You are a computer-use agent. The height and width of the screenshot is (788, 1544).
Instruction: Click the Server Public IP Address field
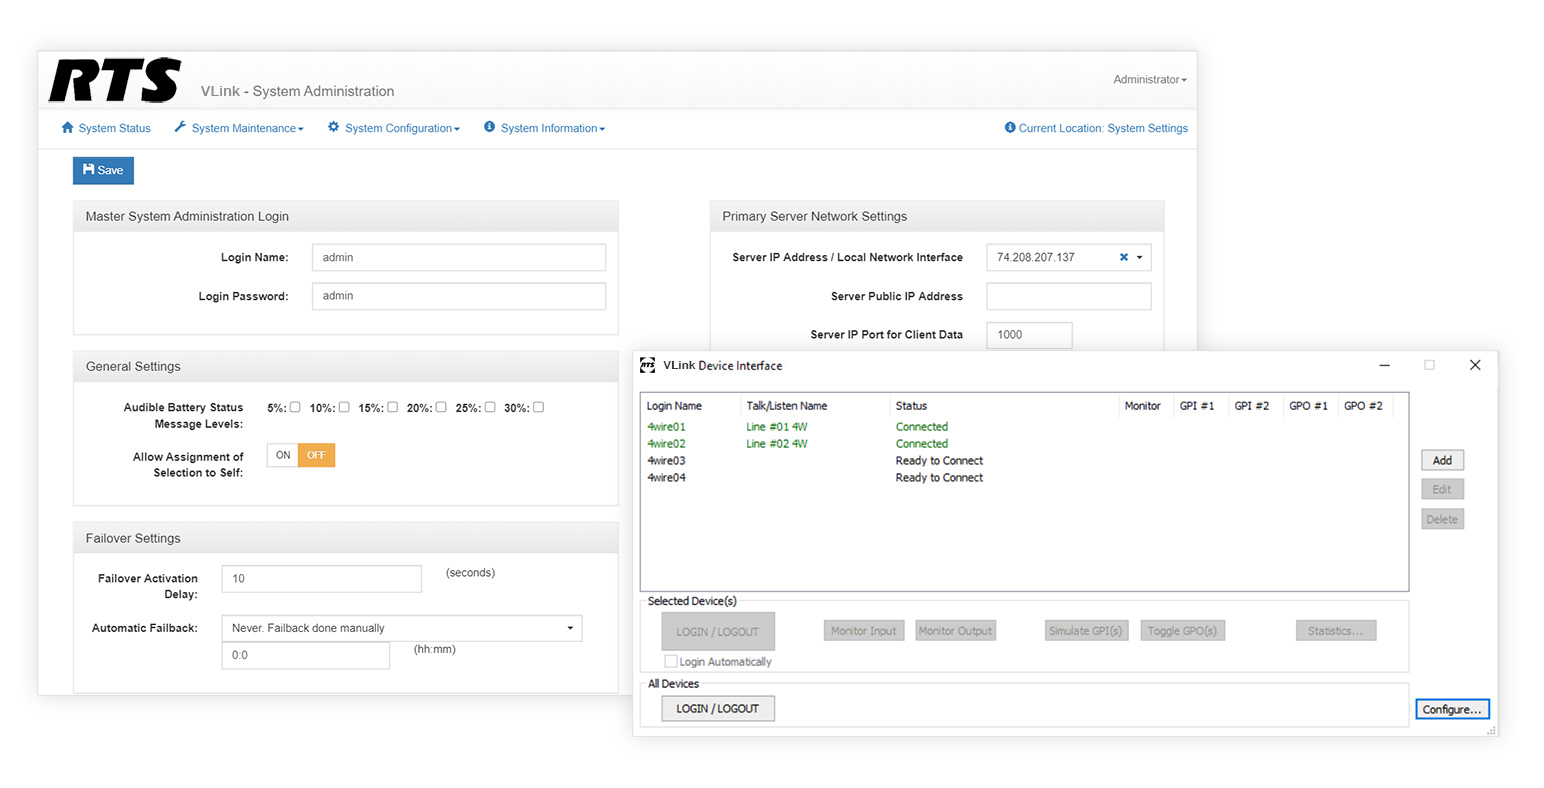click(x=1069, y=296)
